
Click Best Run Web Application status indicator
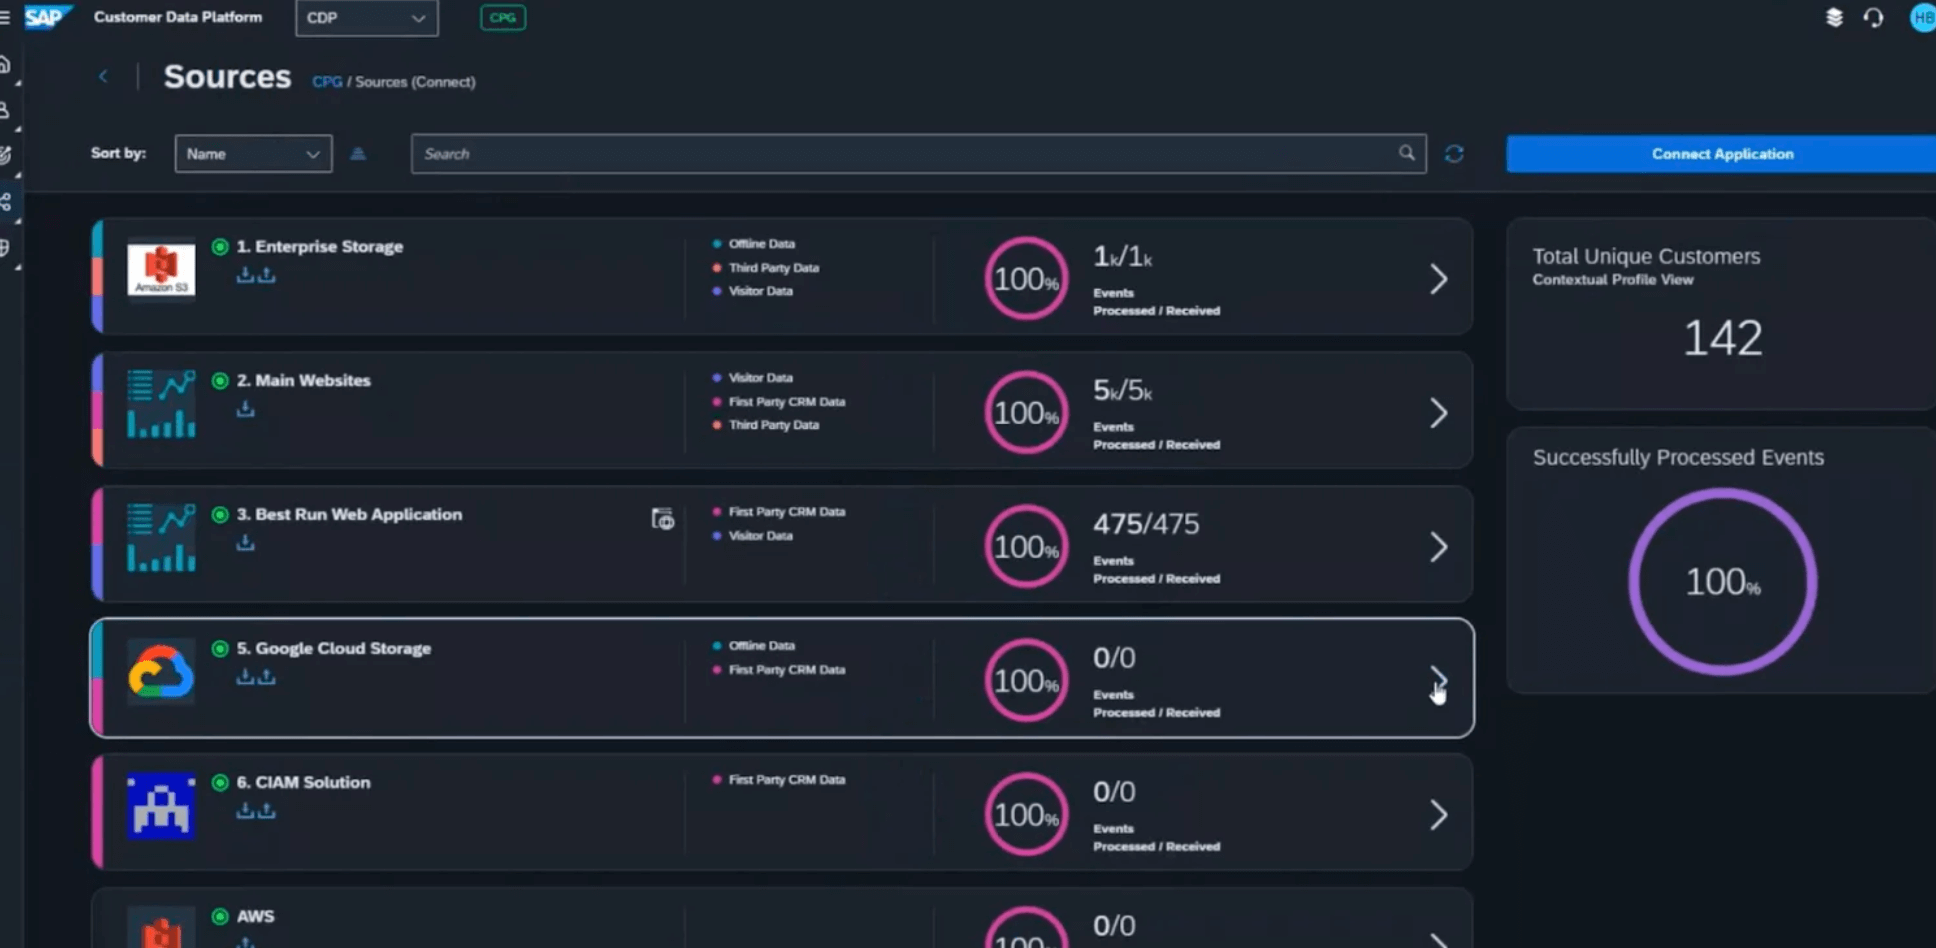coord(220,514)
